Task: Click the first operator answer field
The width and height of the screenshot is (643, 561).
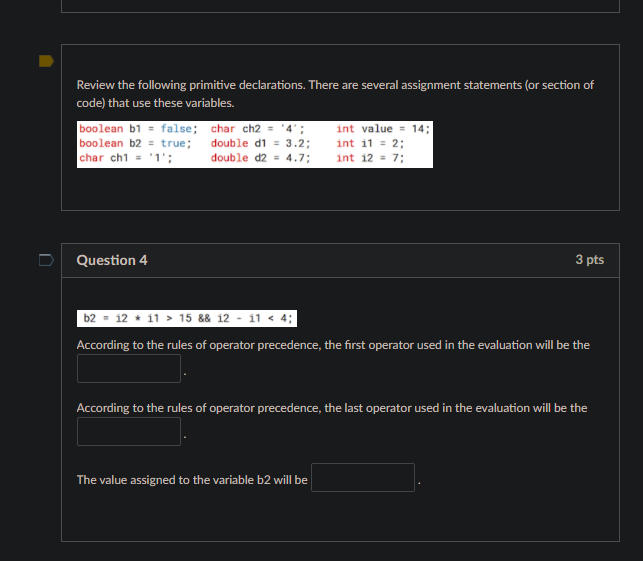Action: (x=129, y=368)
